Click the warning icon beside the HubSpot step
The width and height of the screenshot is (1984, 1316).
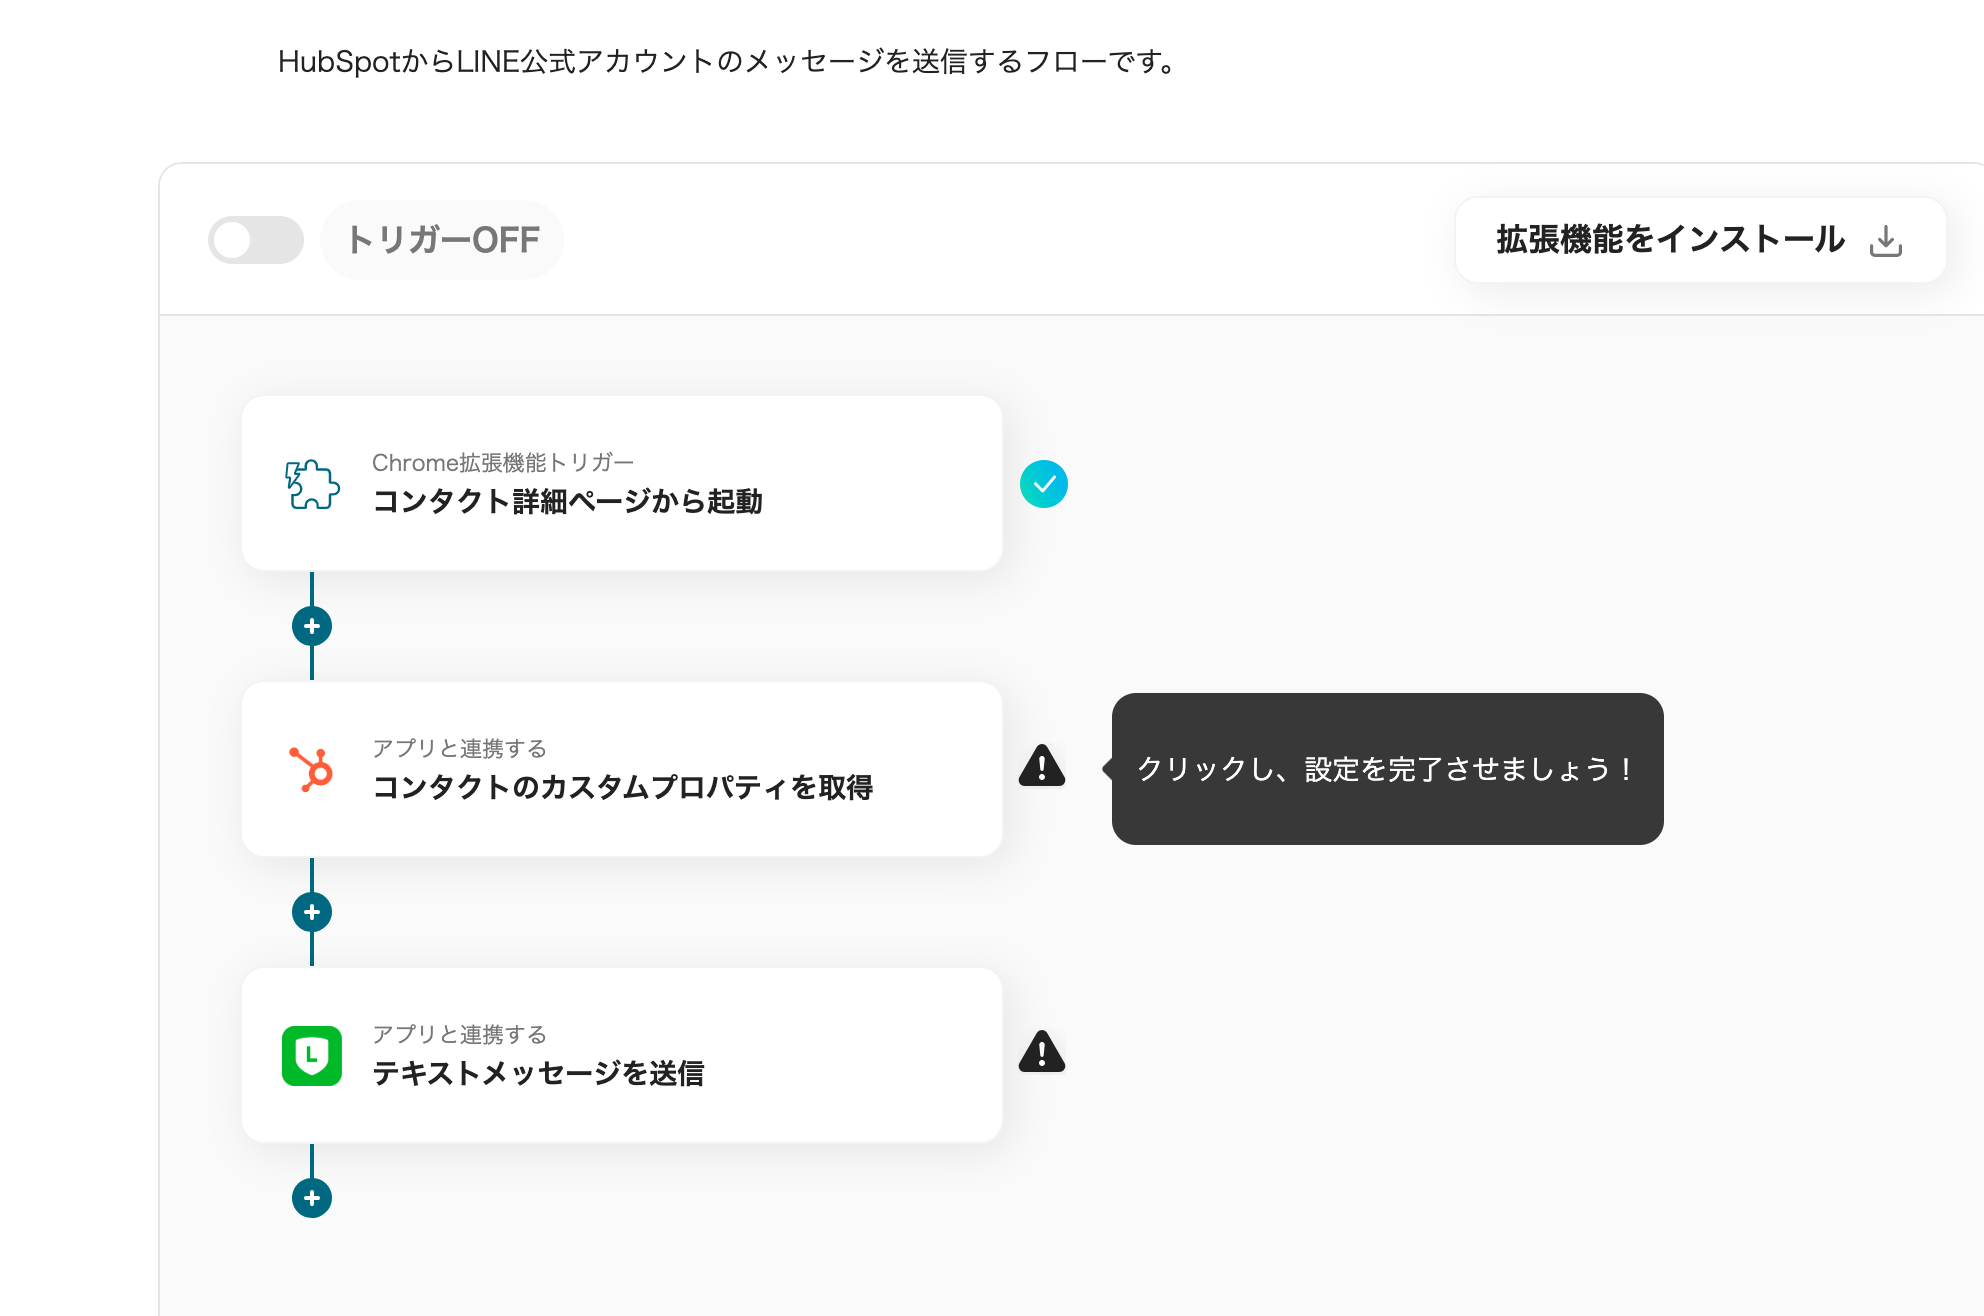click(1042, 767)
